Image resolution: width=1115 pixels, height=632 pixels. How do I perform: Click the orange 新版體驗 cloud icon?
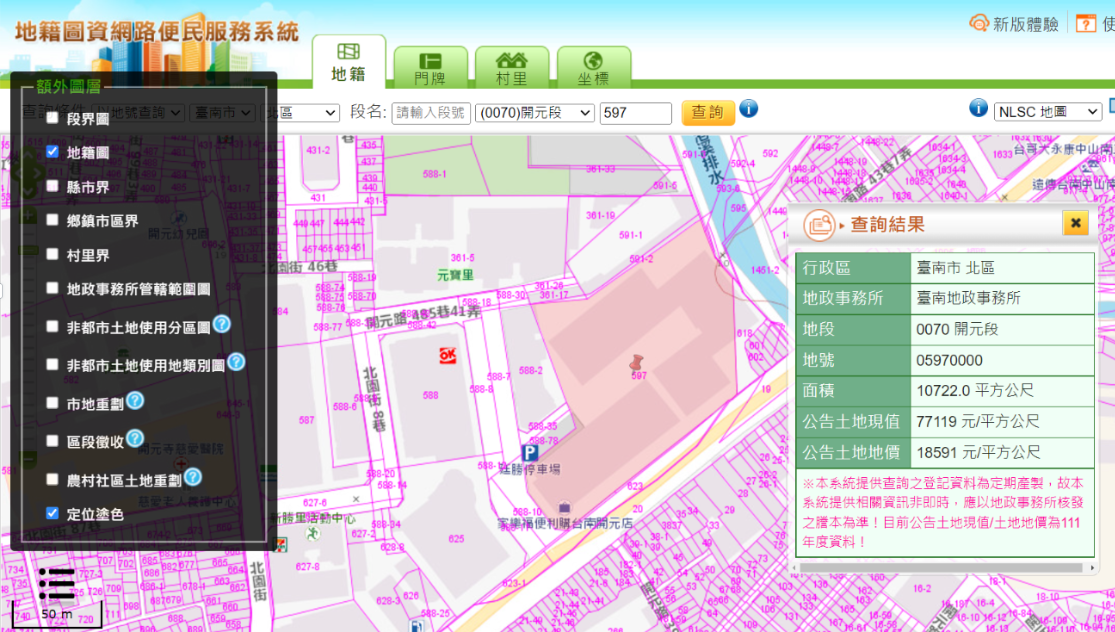[979, 23]
